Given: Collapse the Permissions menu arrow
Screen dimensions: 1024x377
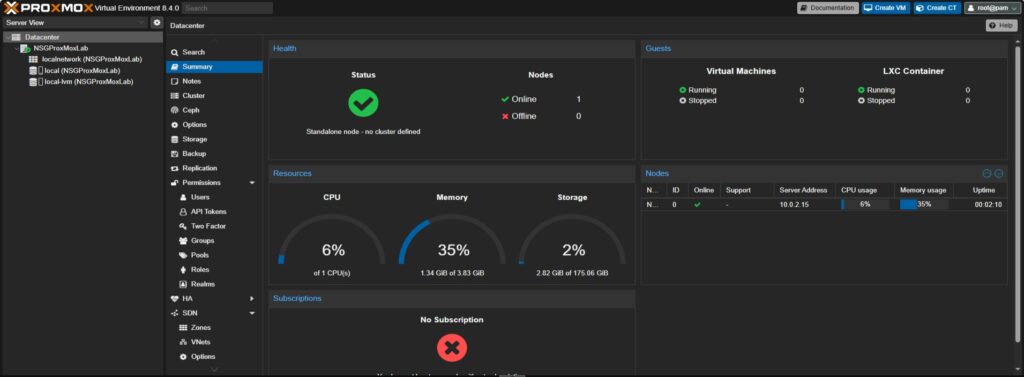Looking at the screenshot, I should 252,183.
